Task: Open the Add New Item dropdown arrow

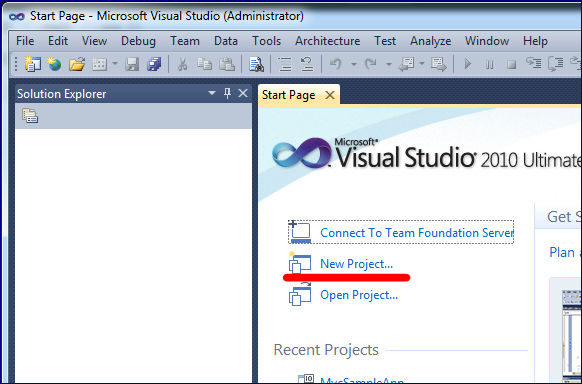Action: (x=115, y=64)
